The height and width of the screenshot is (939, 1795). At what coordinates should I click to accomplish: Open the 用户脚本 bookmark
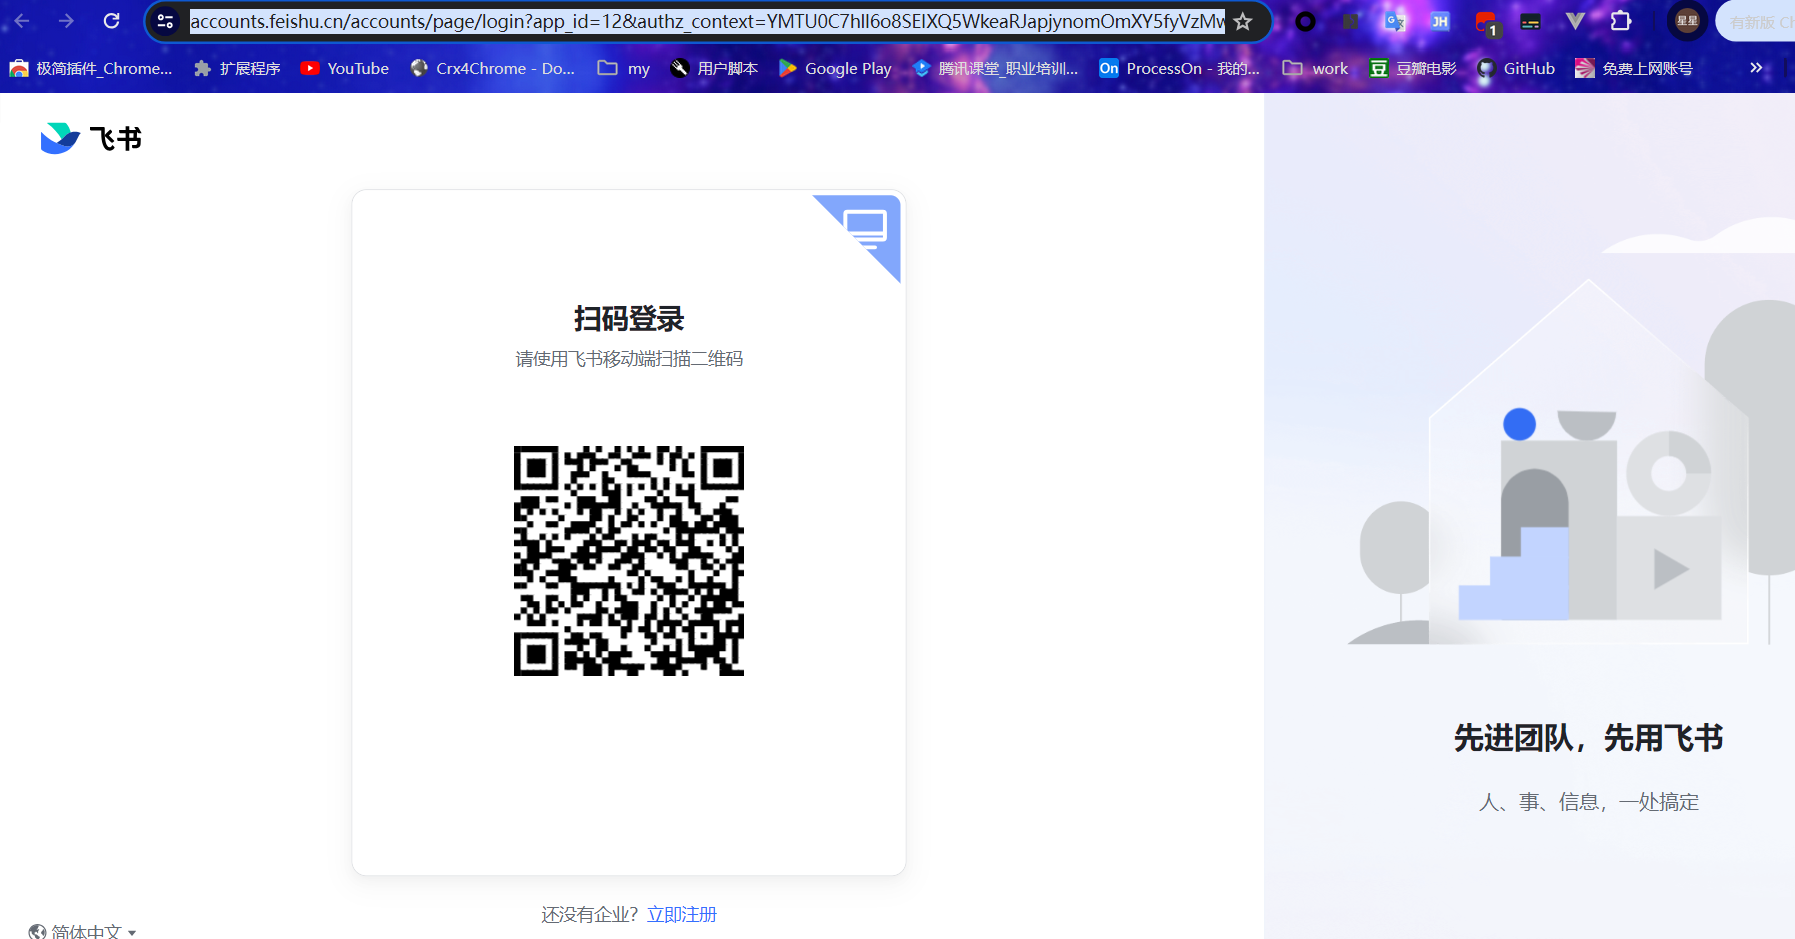714,68
